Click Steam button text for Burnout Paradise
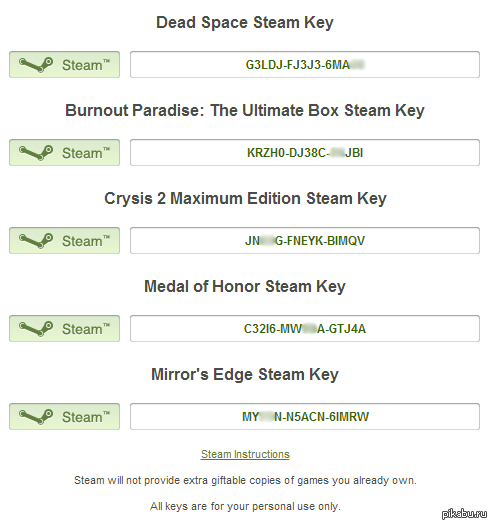The image size is (492, 525). pos(86,153)
